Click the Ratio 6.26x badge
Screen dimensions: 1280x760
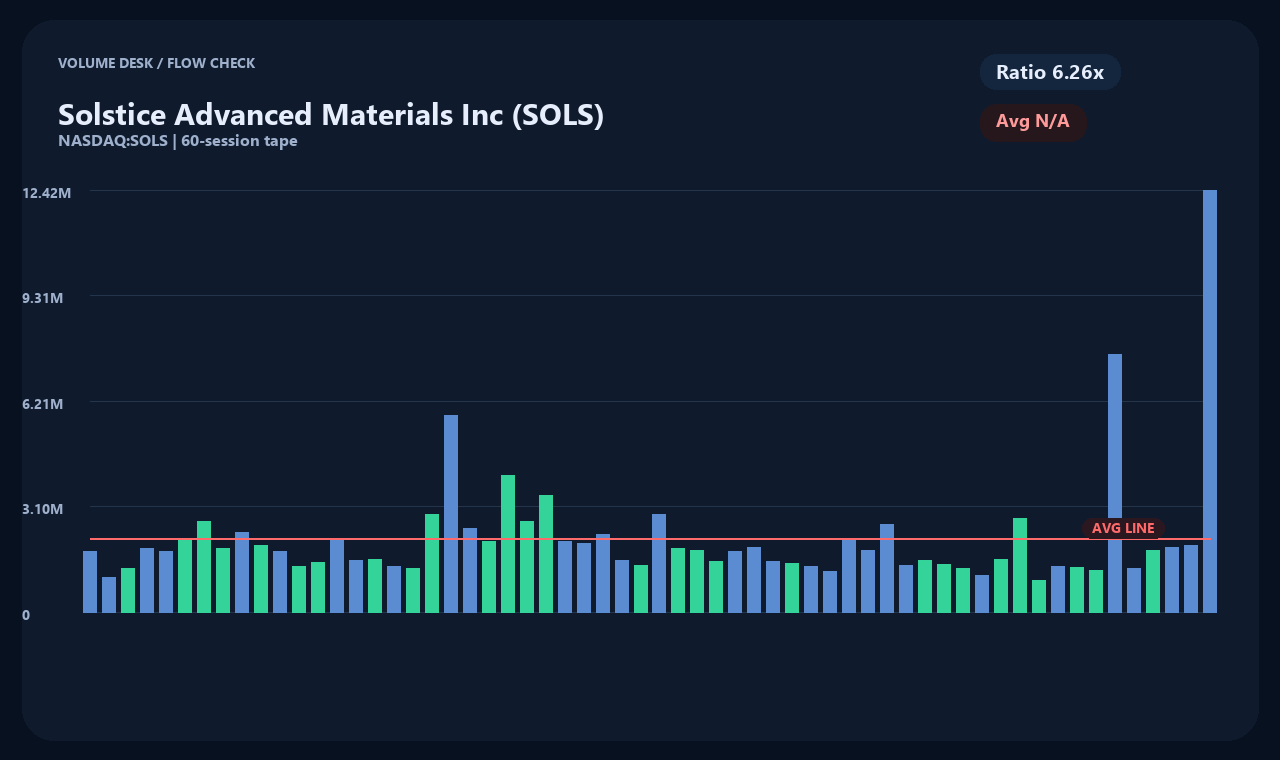coord(1050,72)
